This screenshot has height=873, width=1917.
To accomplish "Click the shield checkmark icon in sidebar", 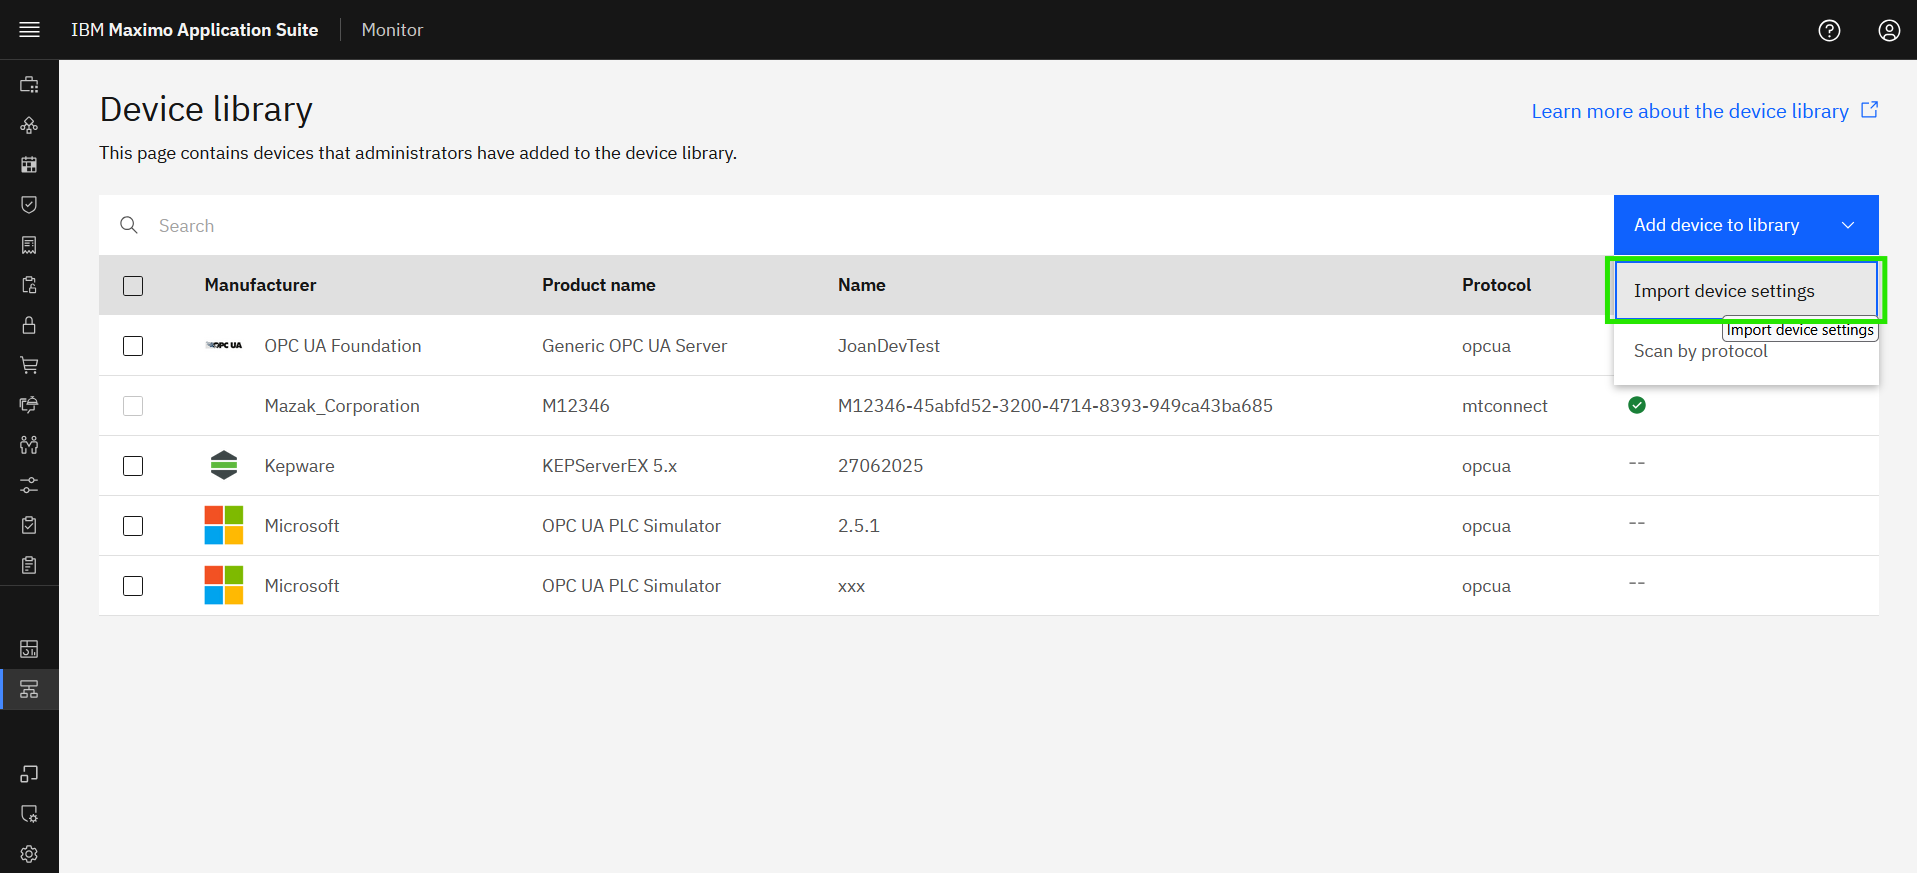I will point(29,205).
